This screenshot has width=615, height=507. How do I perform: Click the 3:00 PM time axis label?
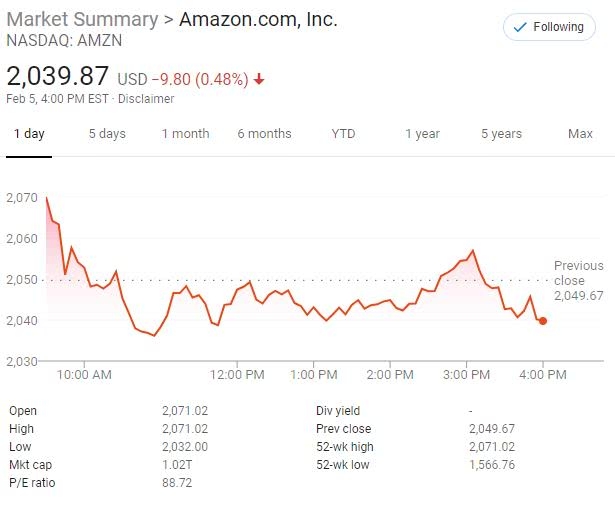tap(466, 375)
